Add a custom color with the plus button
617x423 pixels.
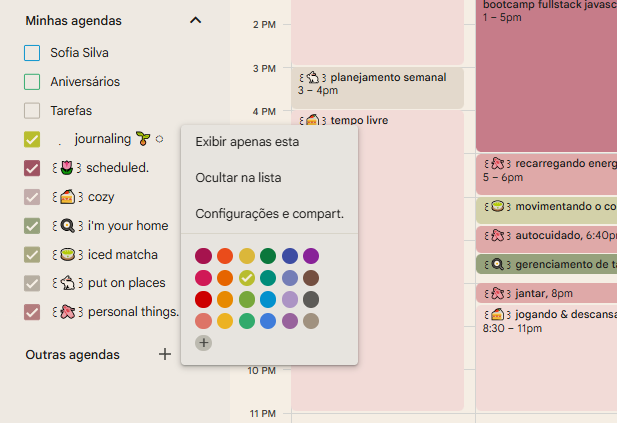(203, 343)
